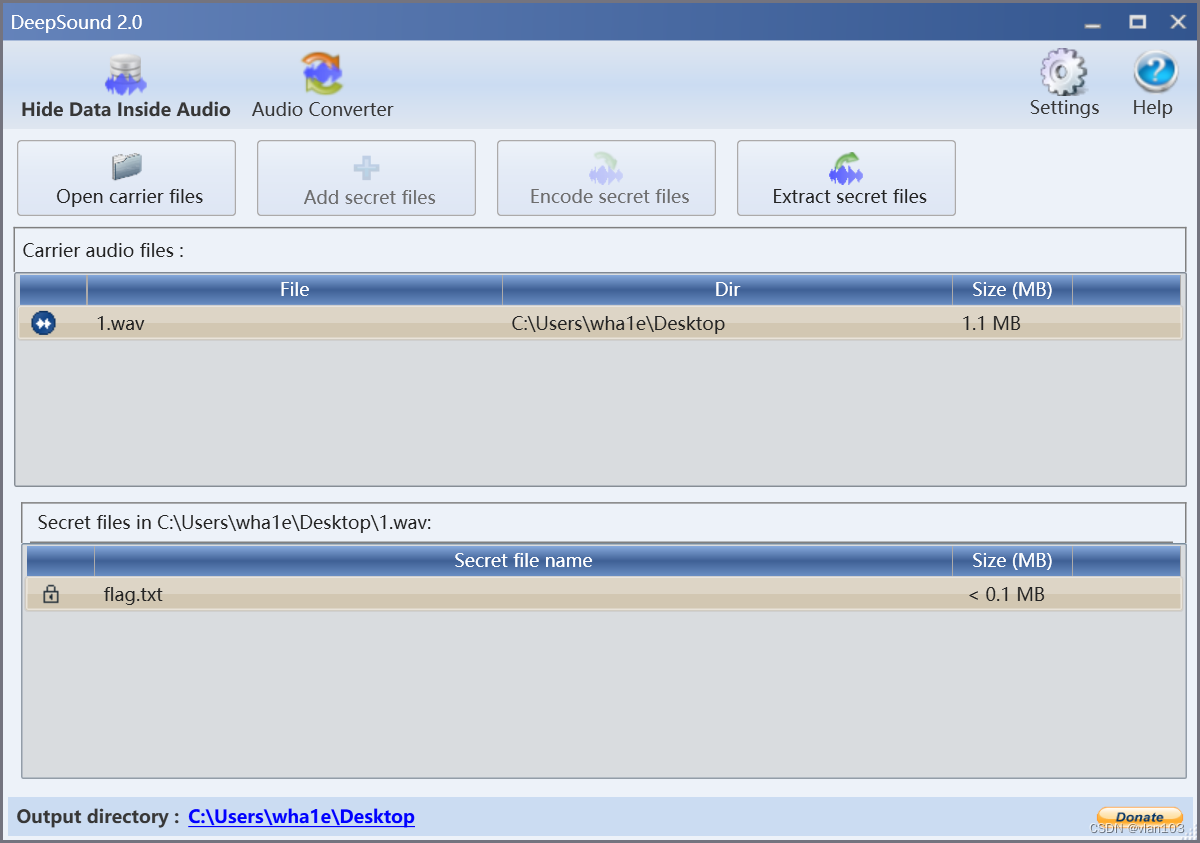Click the blue waveform icon beside 1.wav
Viewport: 1200px width, 843px height.
coord(42,323)
